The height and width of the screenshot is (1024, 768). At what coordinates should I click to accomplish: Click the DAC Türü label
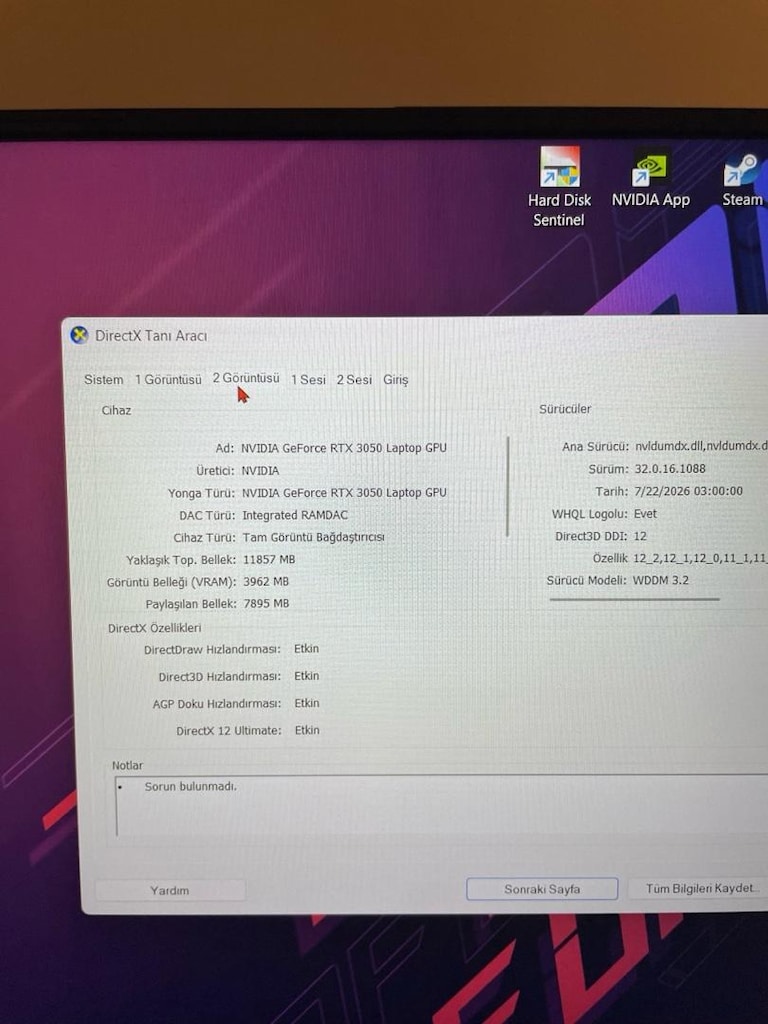coord(207,515)
